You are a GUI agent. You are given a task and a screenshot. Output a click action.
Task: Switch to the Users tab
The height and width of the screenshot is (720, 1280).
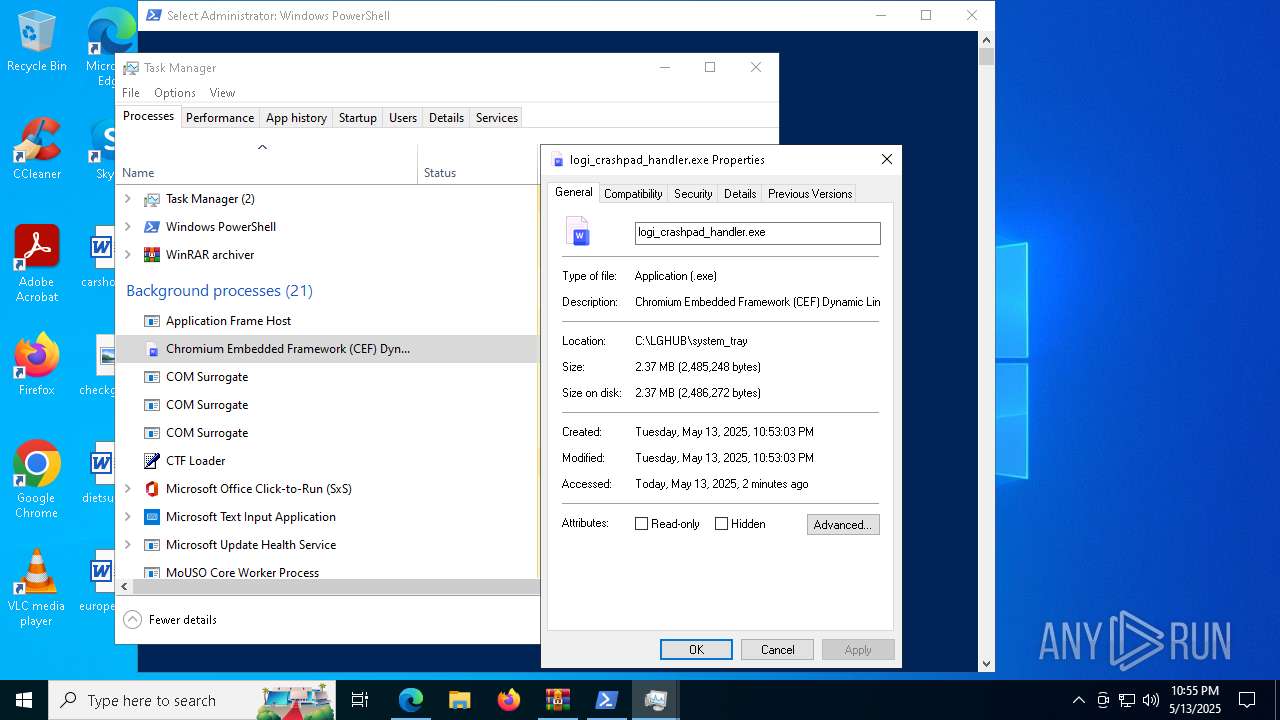tap(403, 118)
